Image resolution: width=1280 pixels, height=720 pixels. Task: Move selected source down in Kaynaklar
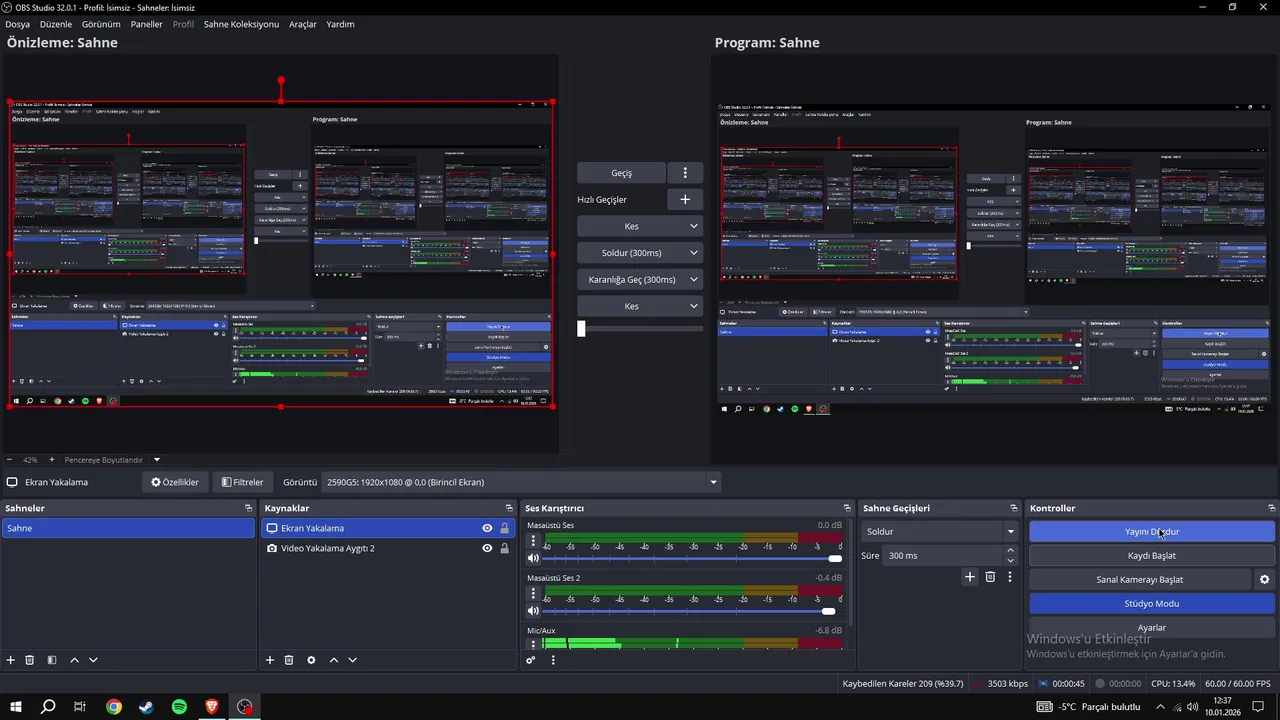(352, 660)
